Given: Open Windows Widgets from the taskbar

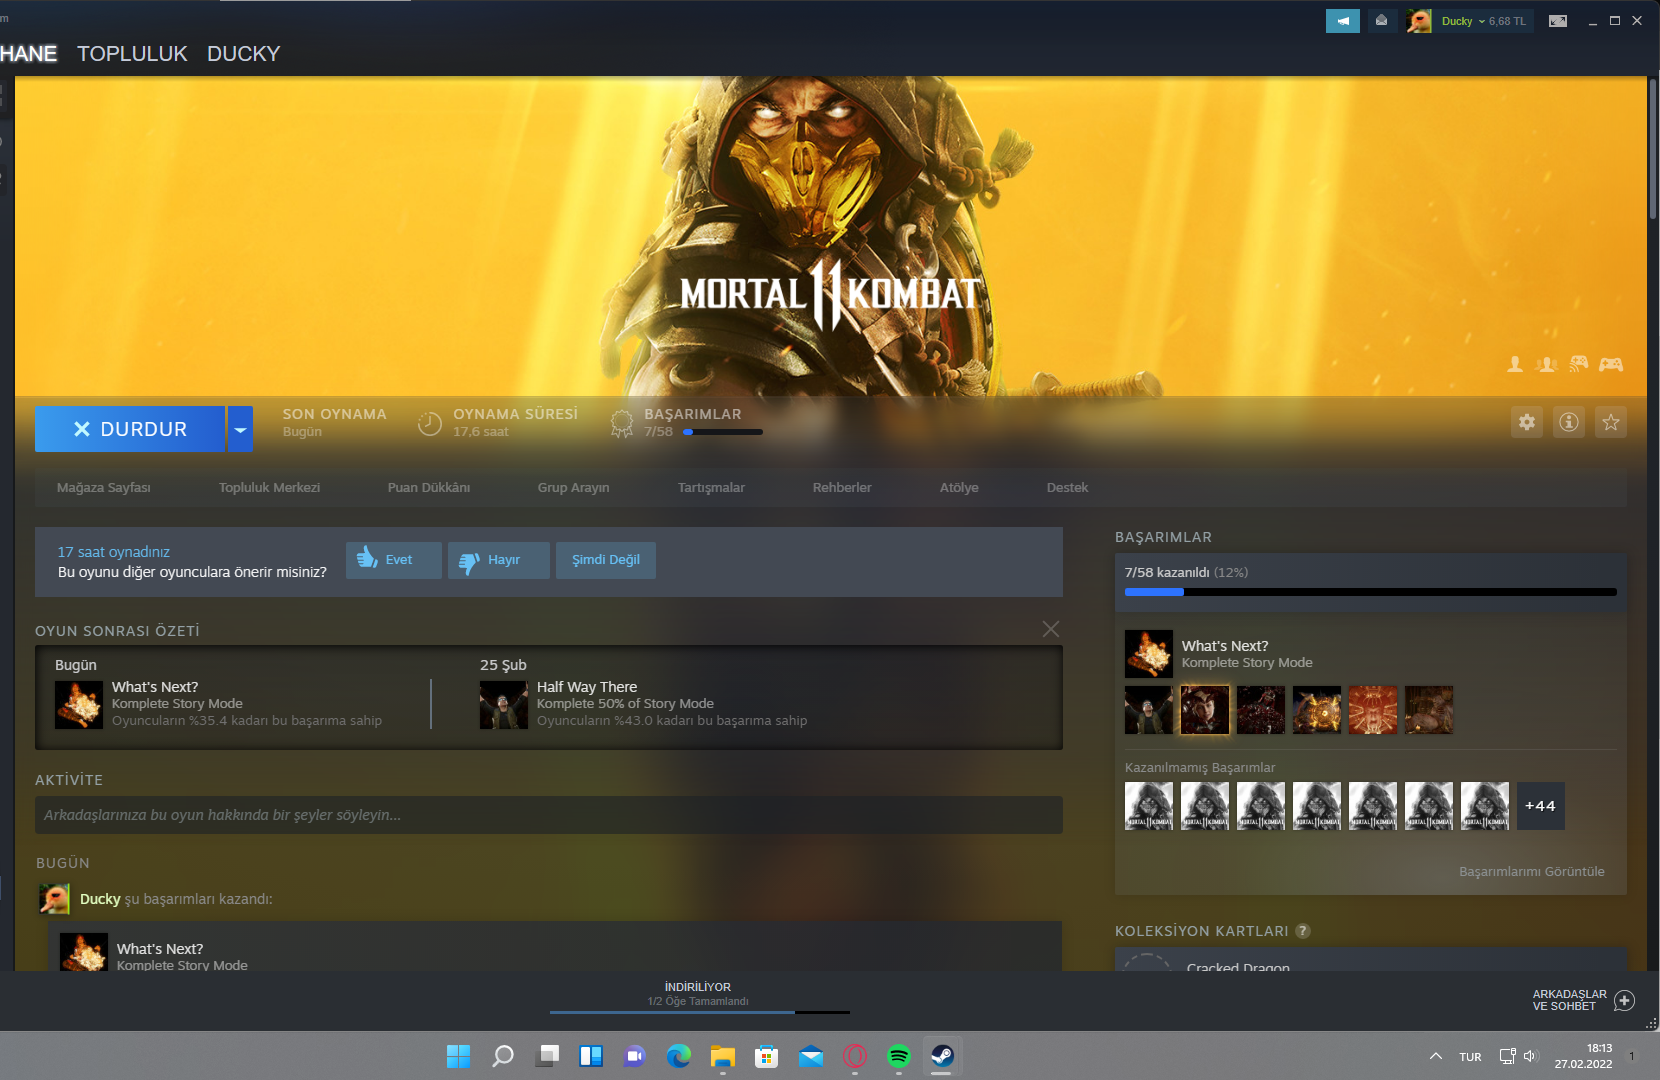Looking at the screenshot, I should point(591,1056).
